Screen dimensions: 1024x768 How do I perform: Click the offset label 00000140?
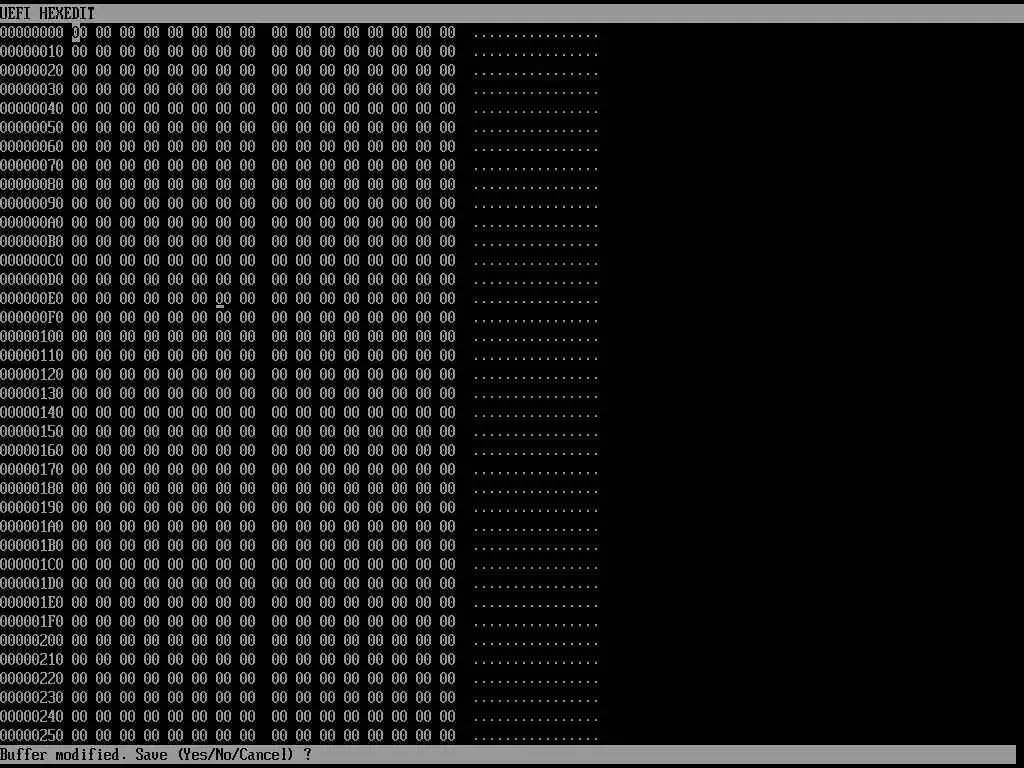pos(32,413)
